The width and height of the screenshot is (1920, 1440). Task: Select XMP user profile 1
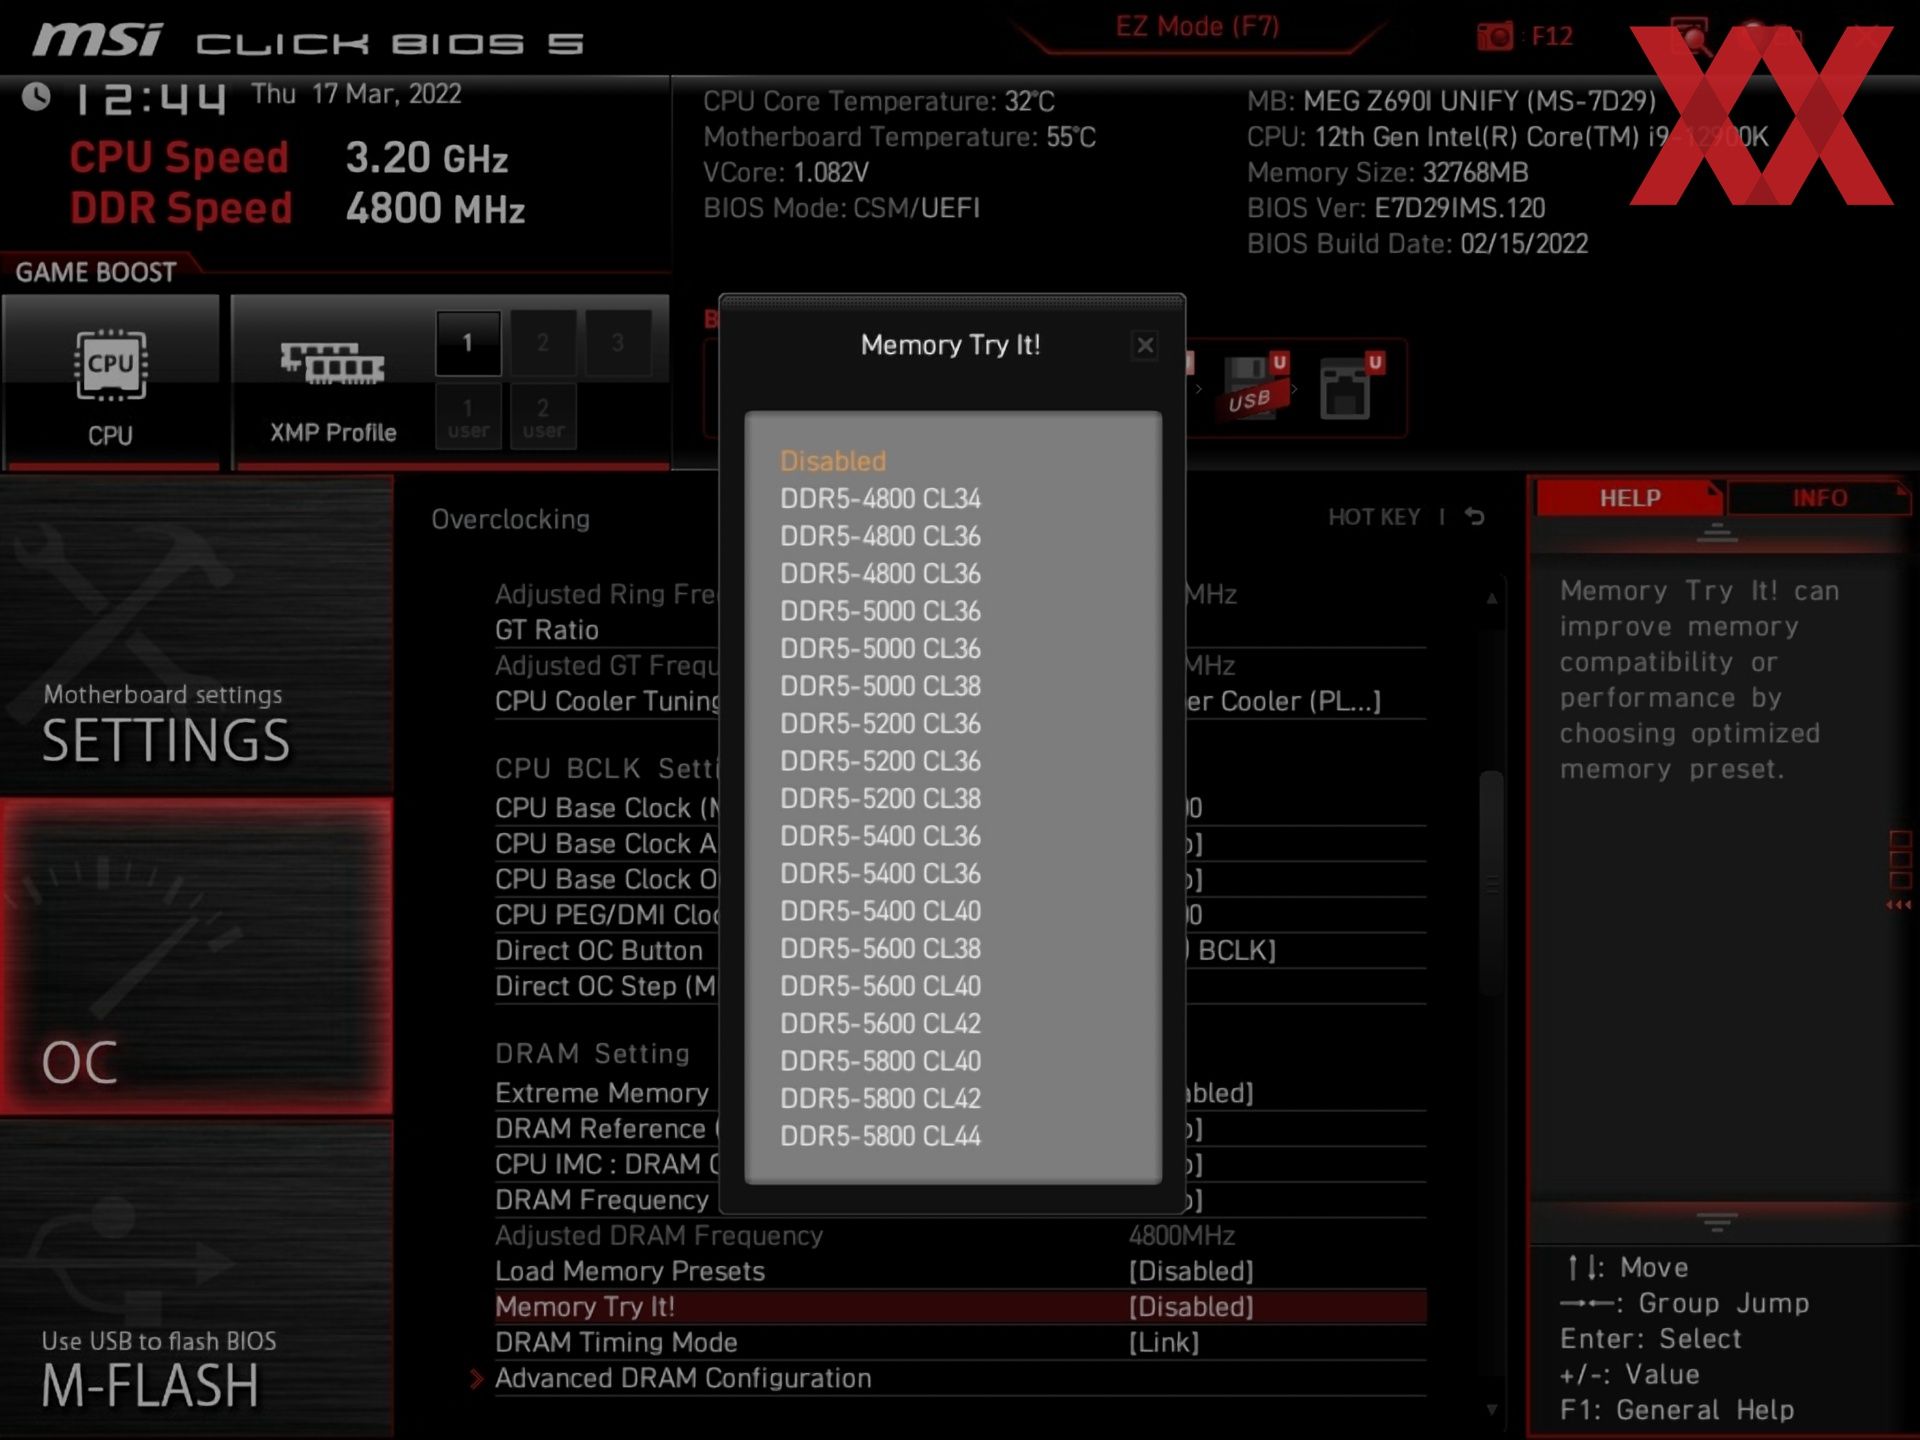[x=468, y=417]
